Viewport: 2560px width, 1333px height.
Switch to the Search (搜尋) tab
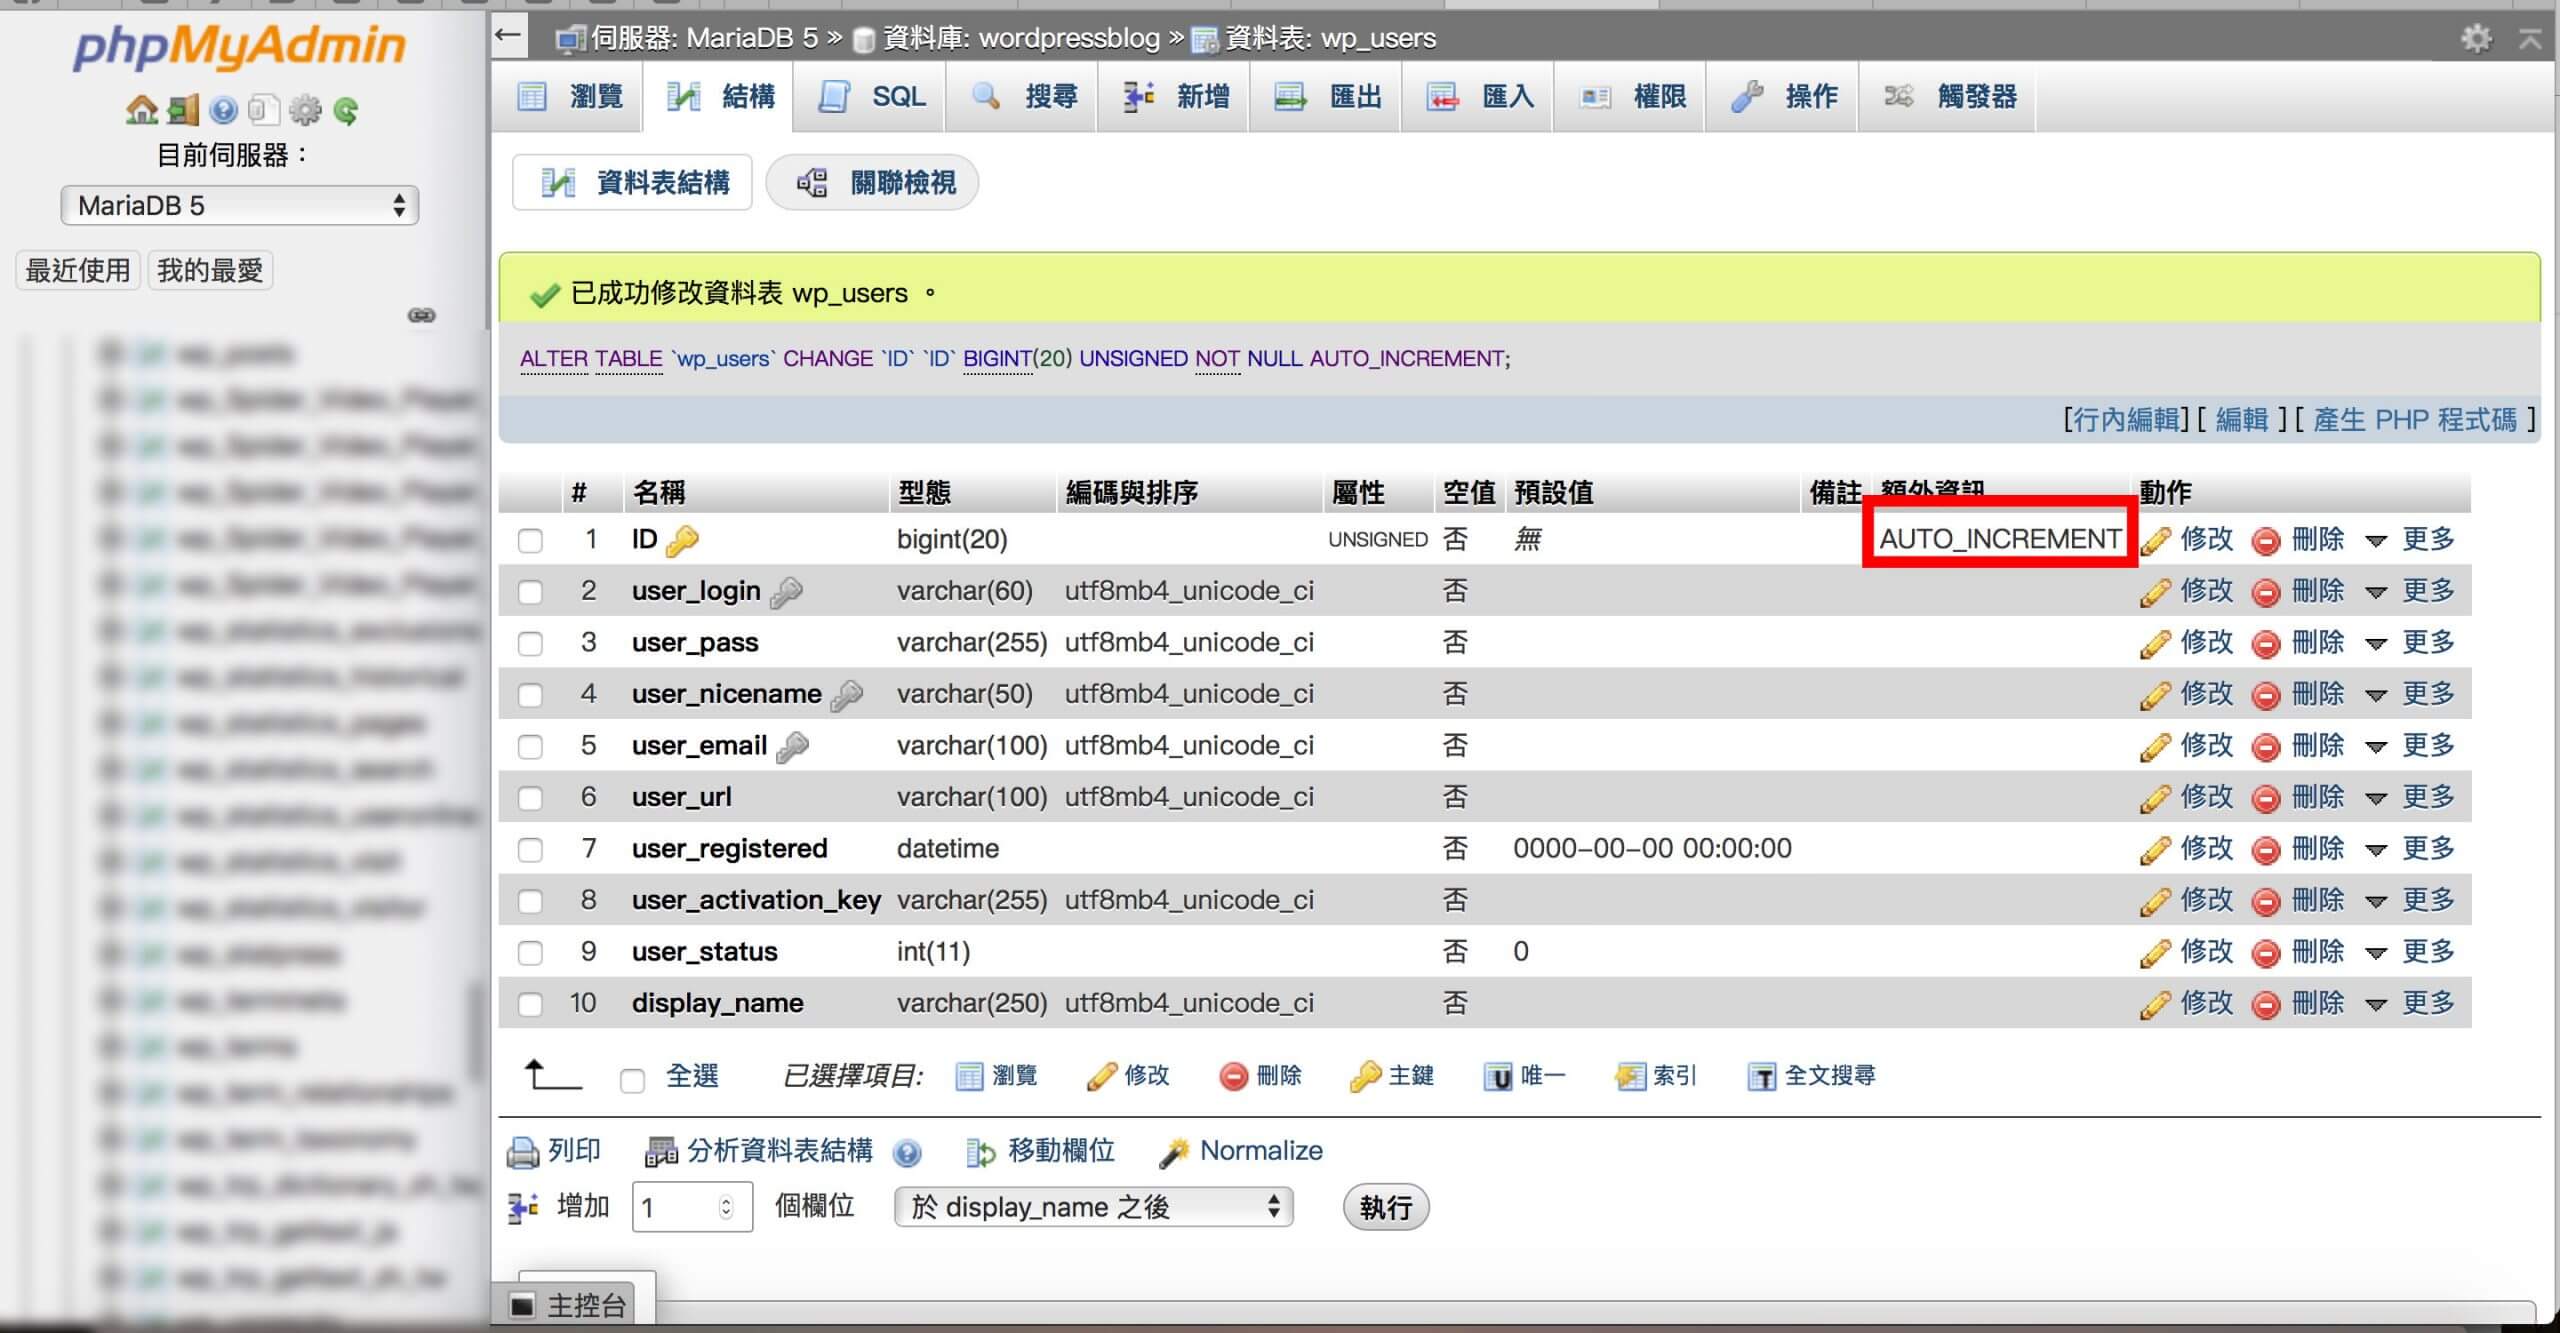(x=1024, y=97)
